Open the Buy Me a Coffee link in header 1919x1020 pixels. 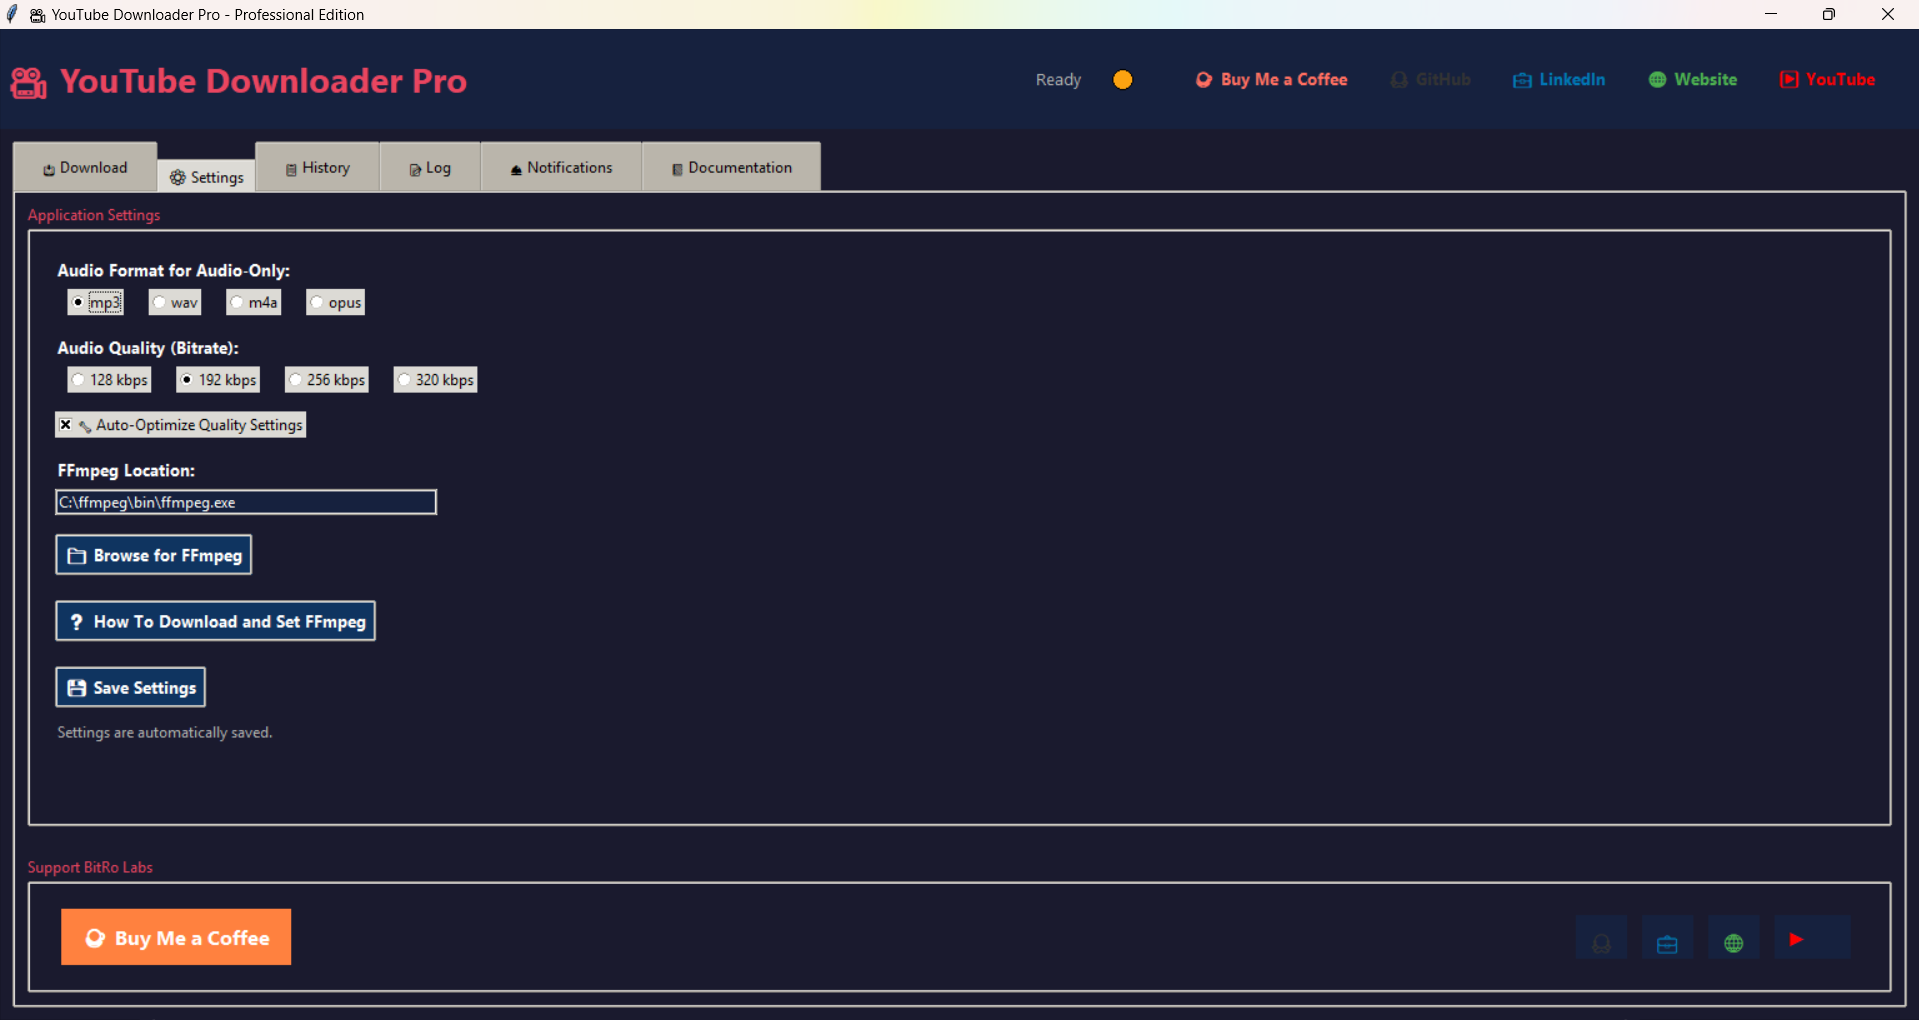pos(1271,79)
